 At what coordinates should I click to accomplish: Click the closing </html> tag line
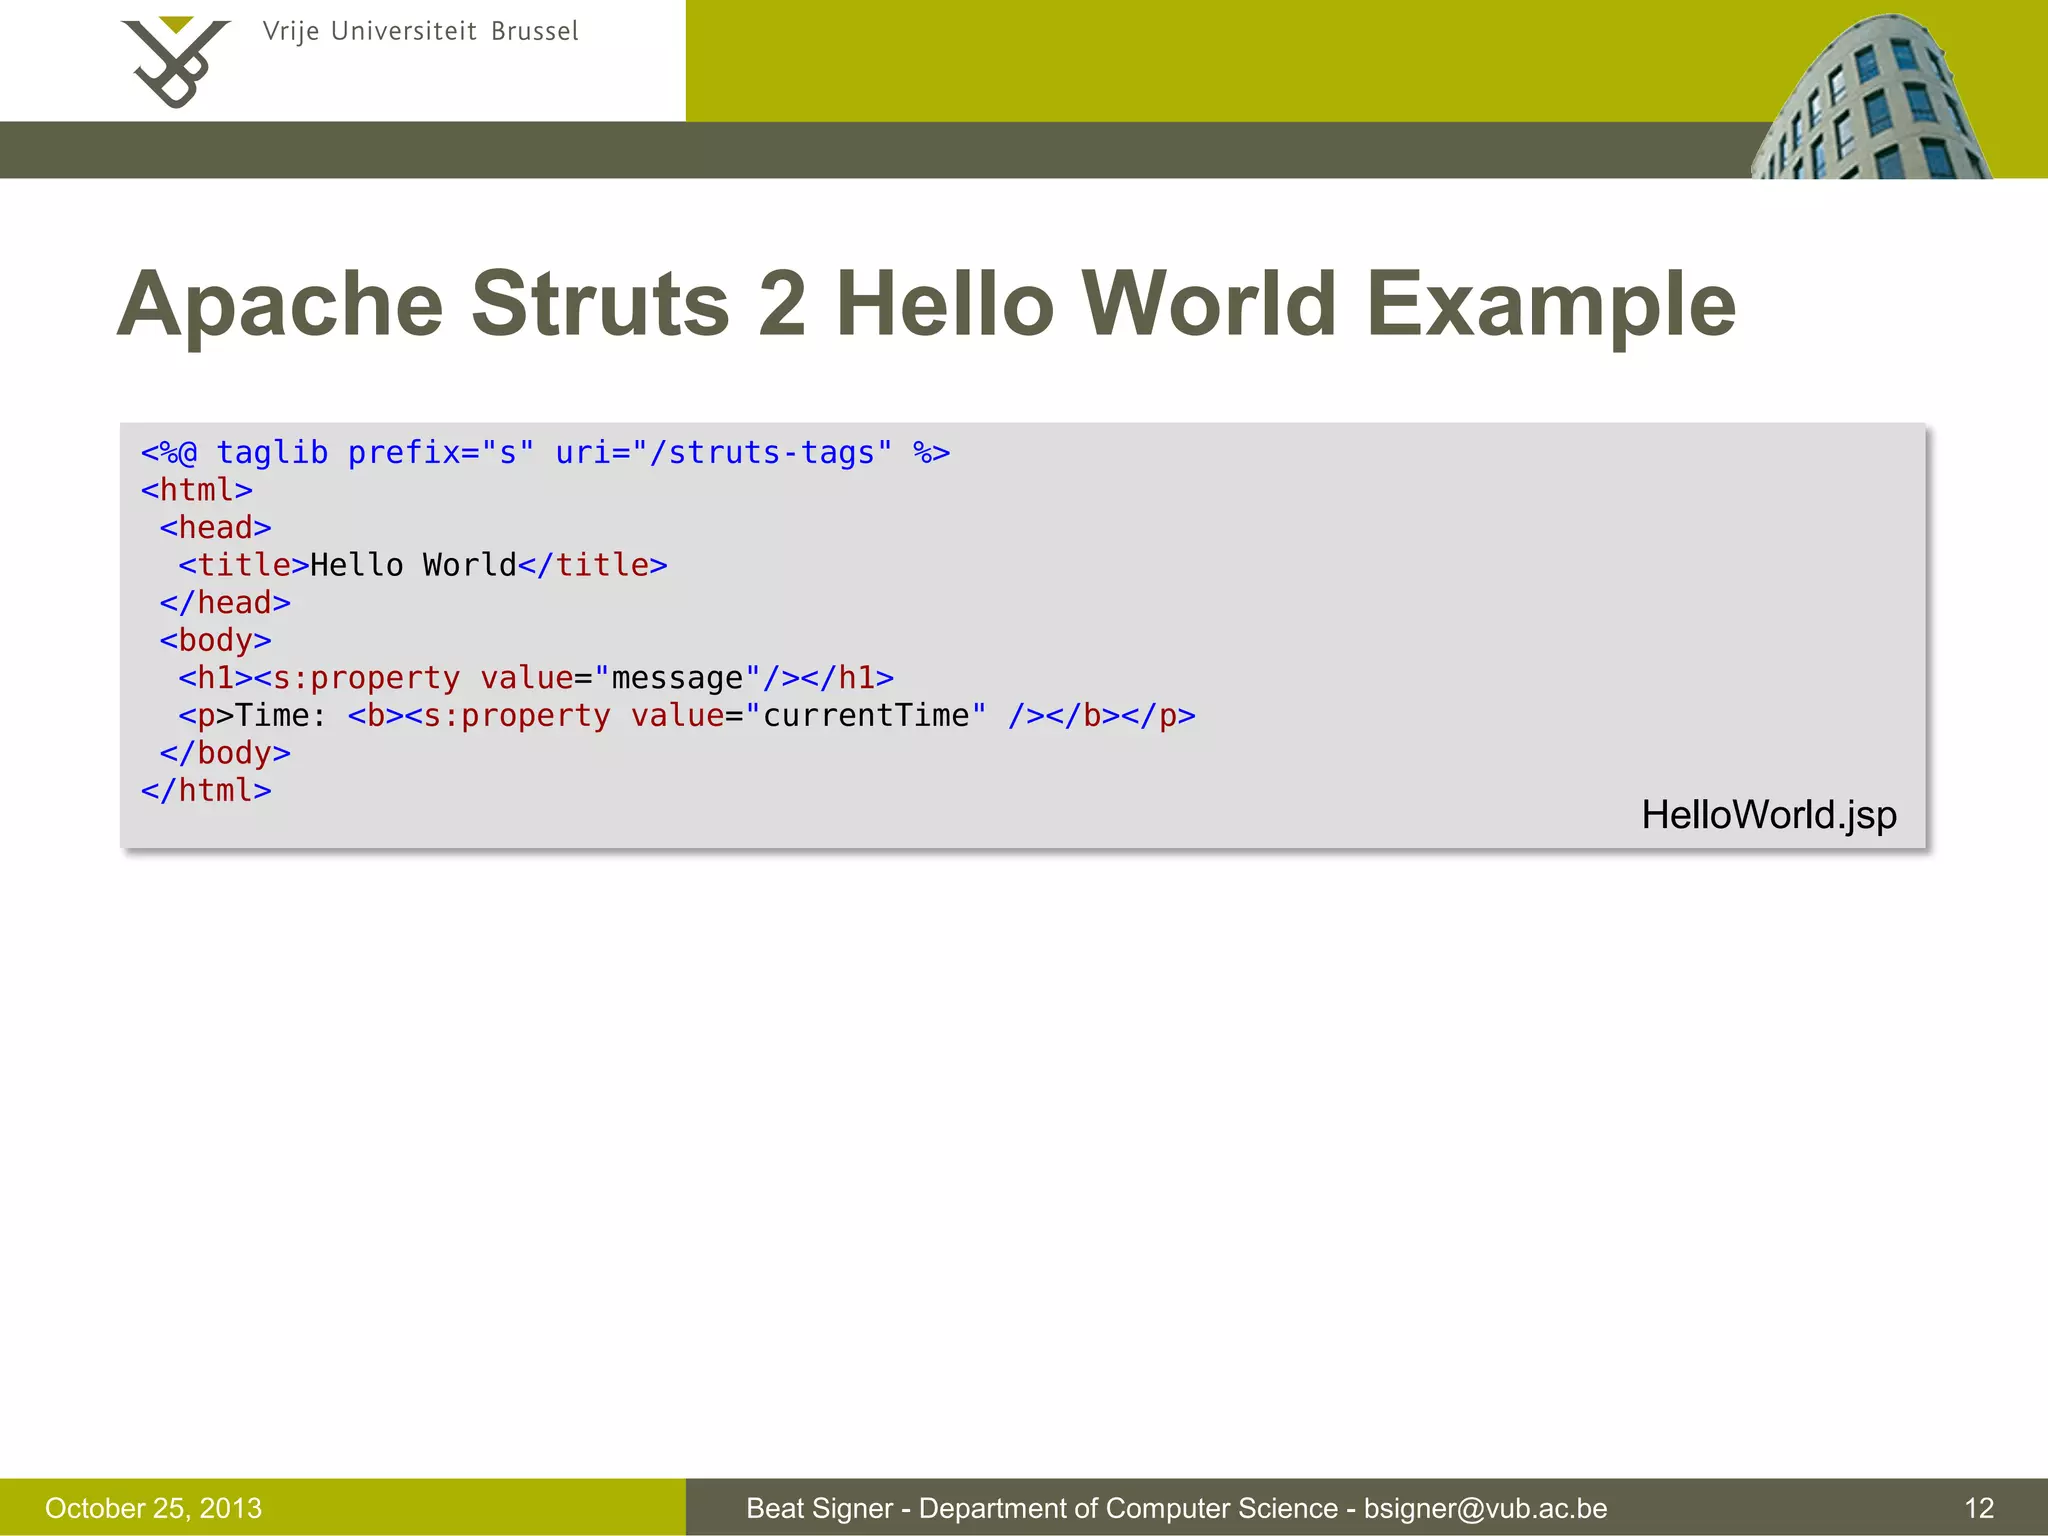point(206,791)
